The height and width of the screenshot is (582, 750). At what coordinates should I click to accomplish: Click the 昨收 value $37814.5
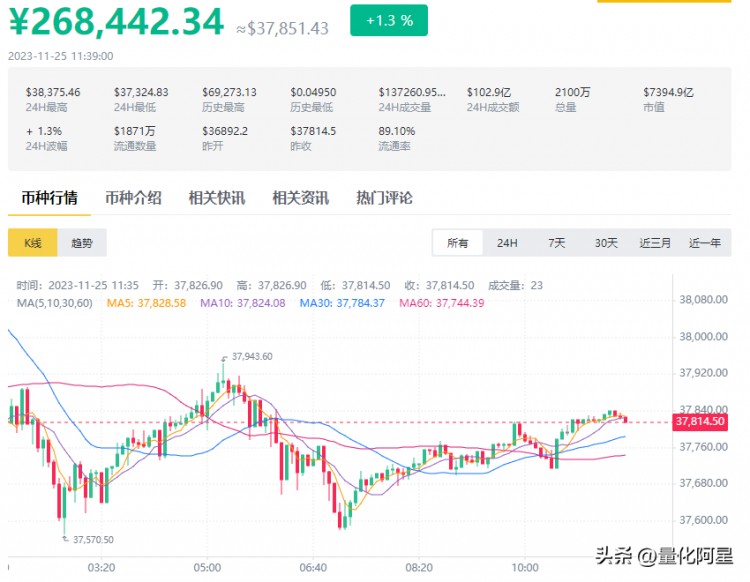[x=313, y=131]
